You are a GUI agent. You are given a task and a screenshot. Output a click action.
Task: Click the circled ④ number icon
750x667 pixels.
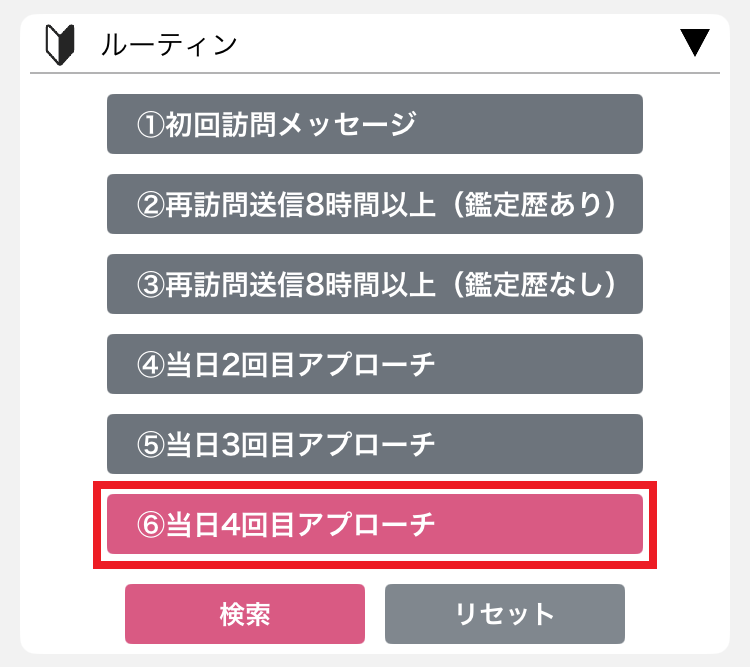151,364
